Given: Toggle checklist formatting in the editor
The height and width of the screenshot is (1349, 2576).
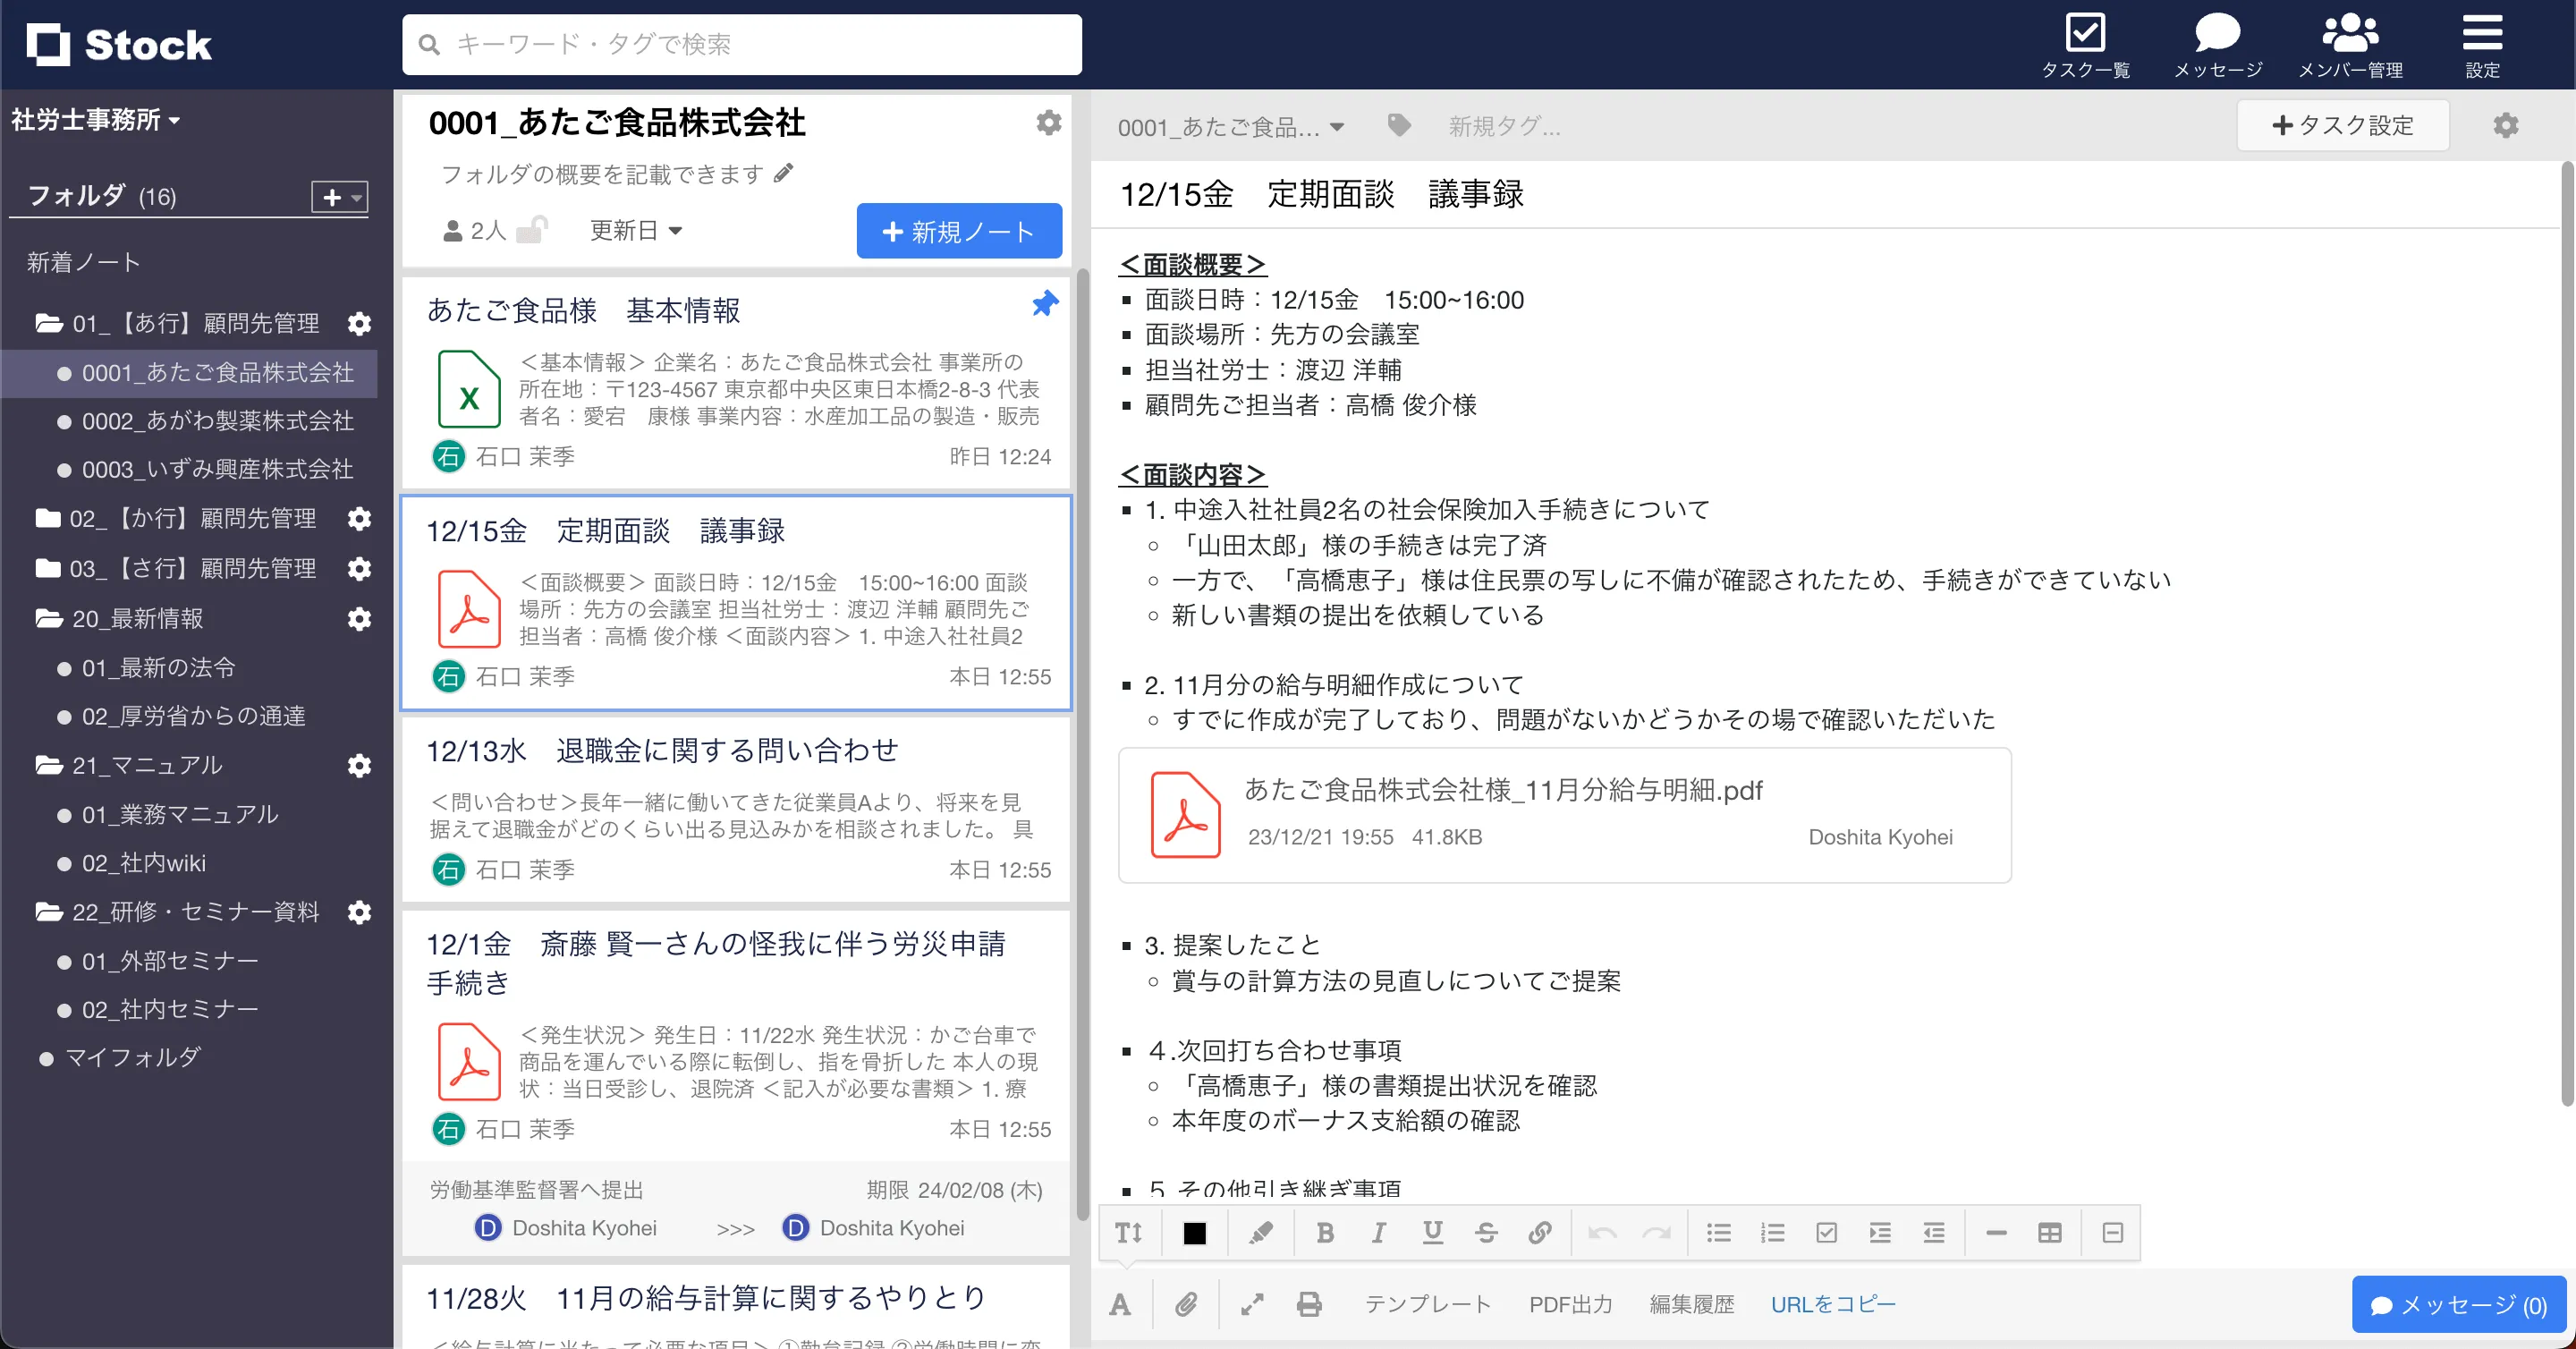Looking at the screenshot, I should pos(1827,1233).
